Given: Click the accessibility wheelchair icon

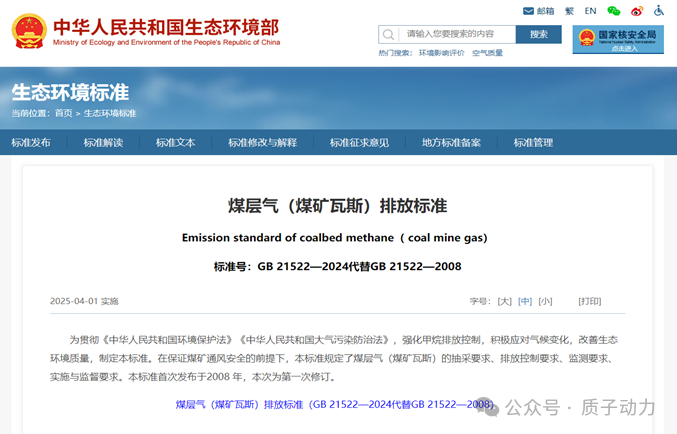Looking at the screenshot, I should point(658,11).
